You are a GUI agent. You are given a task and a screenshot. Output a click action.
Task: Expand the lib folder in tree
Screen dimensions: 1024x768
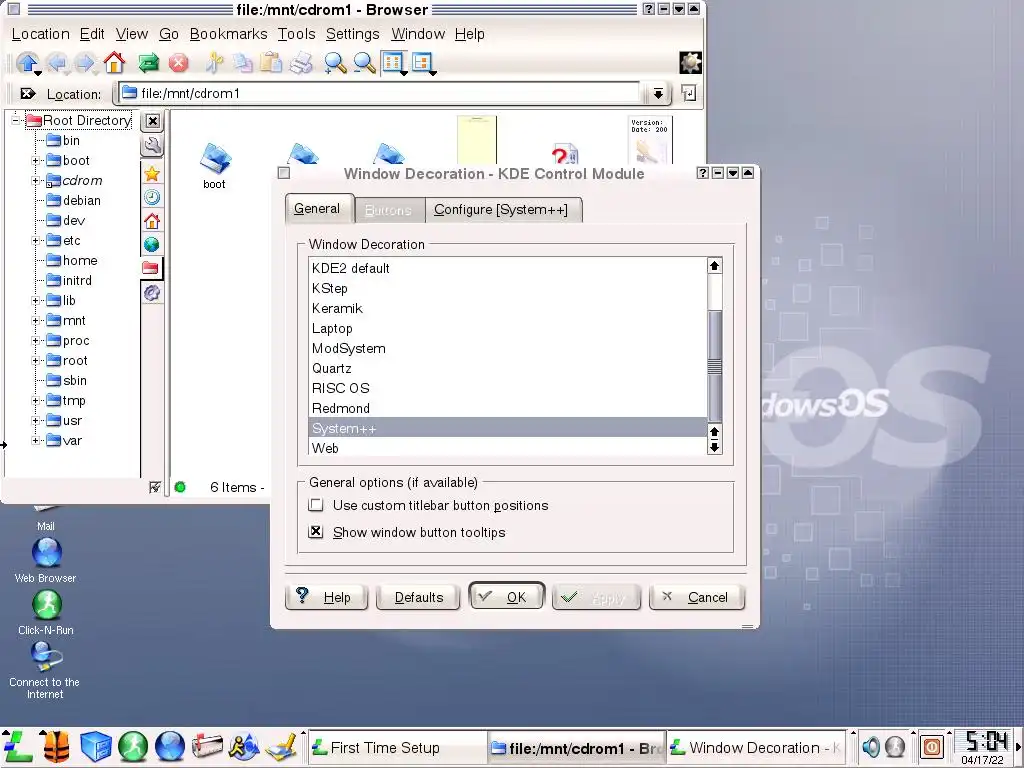[x=36, y=300]
